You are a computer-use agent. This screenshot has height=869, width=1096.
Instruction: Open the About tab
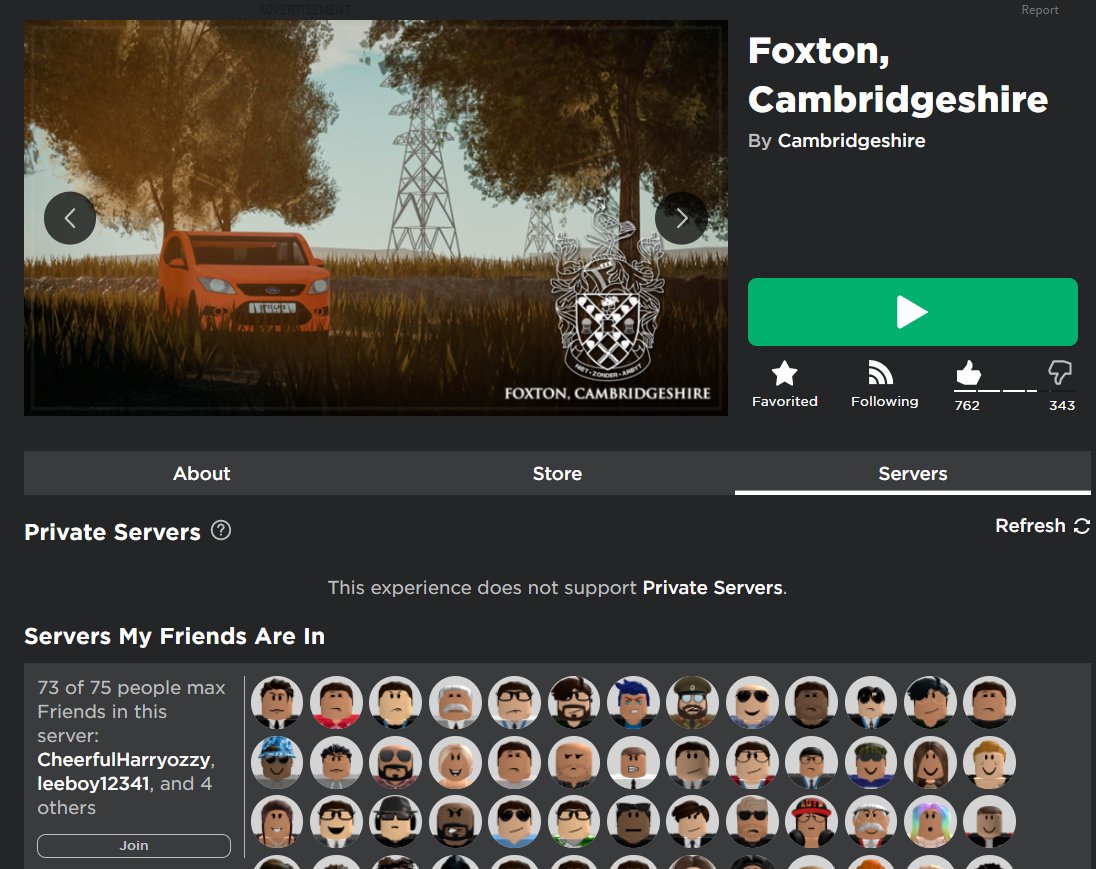(201, 473)
